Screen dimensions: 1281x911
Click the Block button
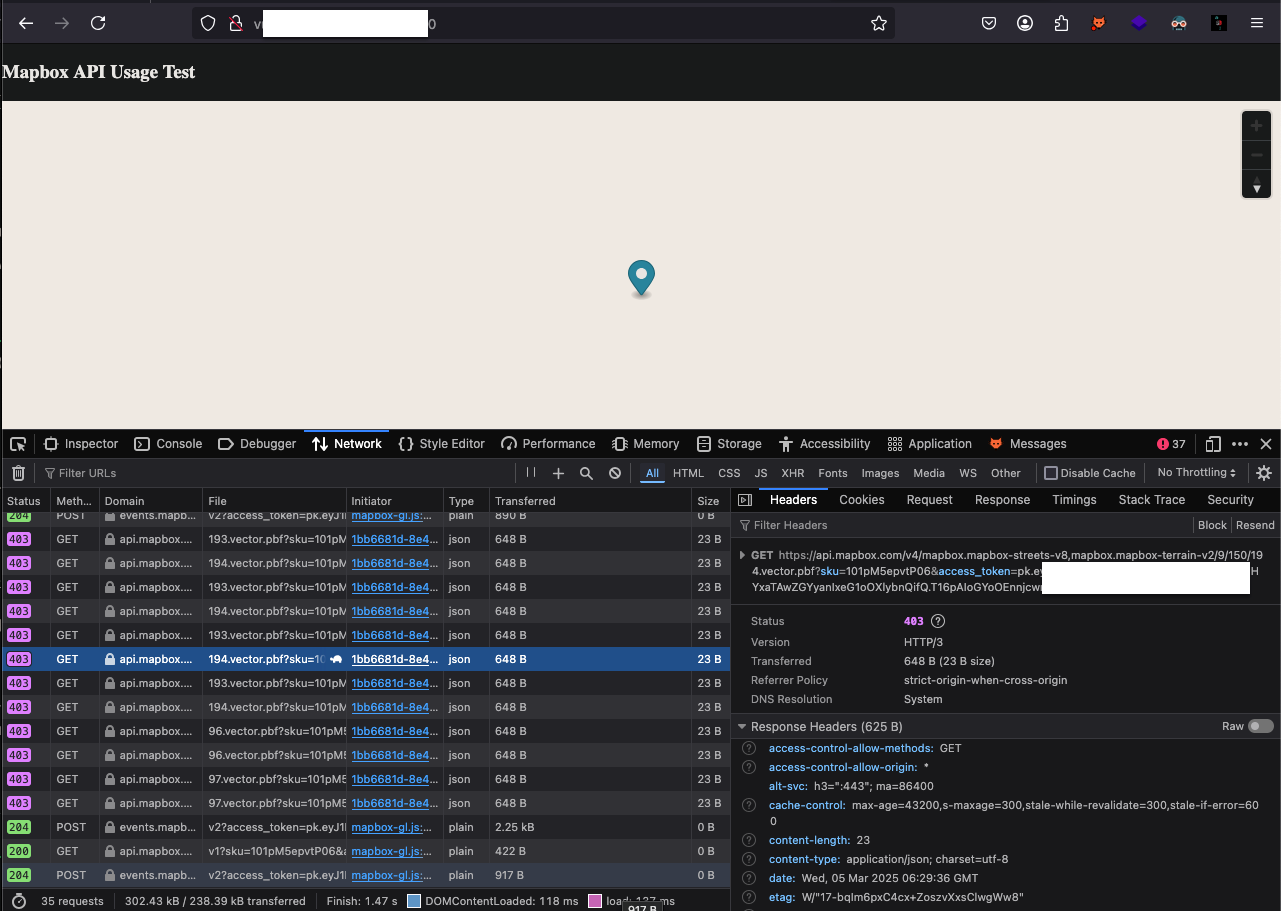click(1212, 525)
